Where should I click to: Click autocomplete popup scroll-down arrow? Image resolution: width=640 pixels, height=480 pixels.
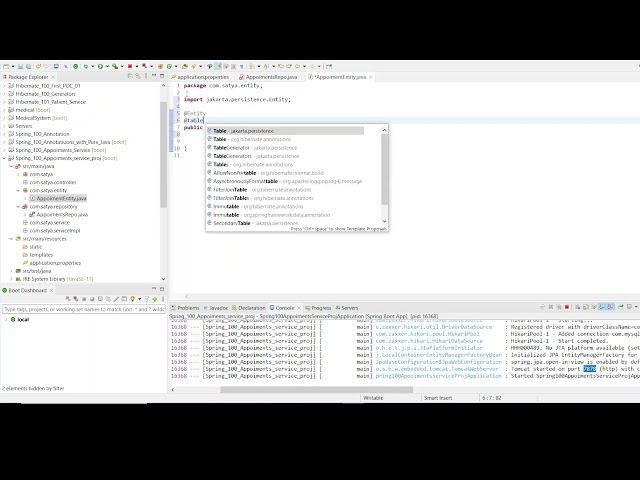click(x=384, y=221)
